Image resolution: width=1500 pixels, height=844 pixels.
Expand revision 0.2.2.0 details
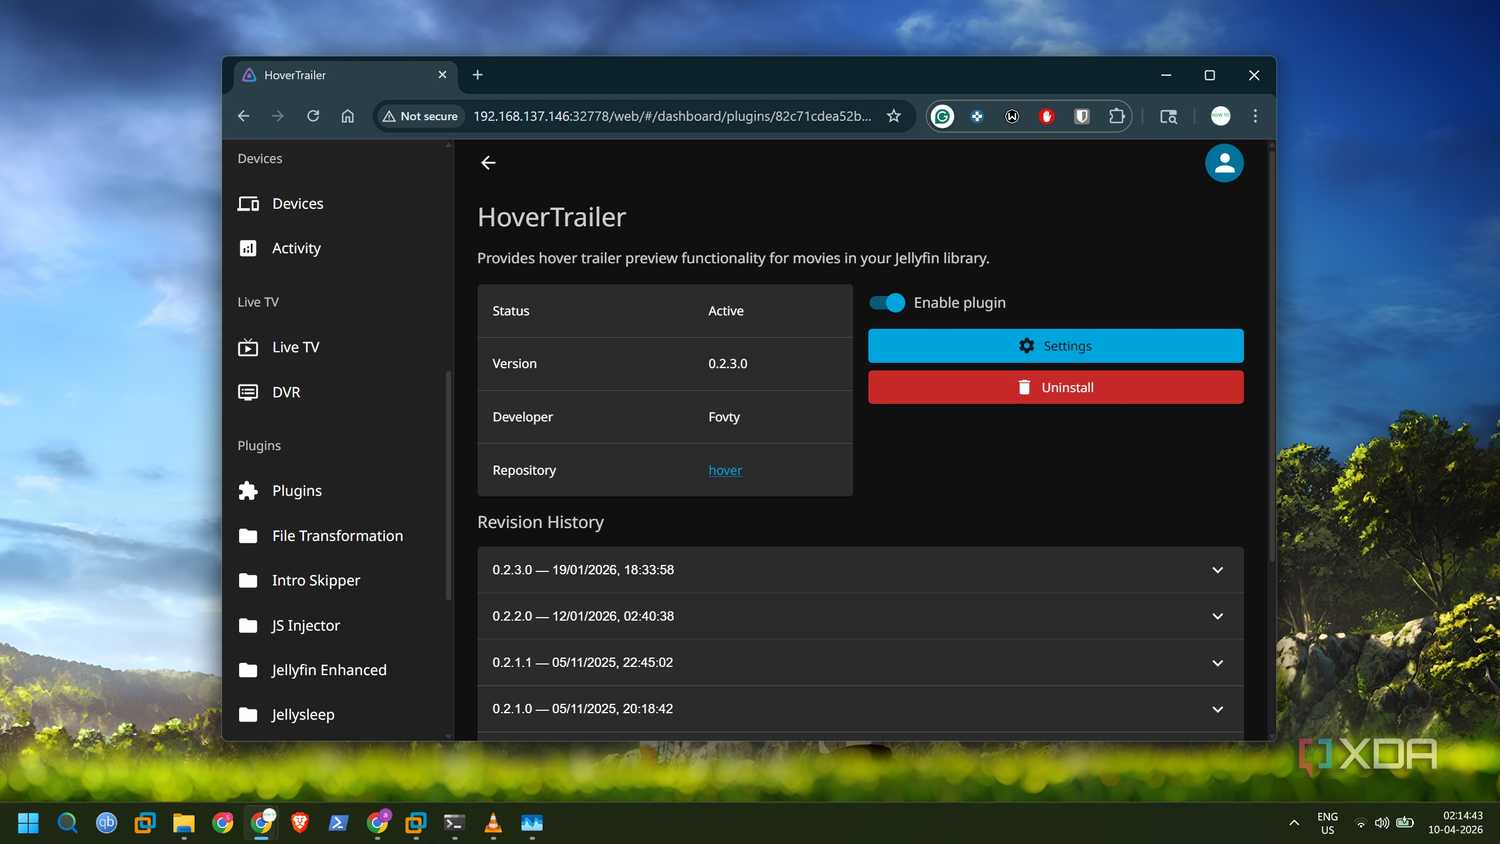tap(860, 616)
